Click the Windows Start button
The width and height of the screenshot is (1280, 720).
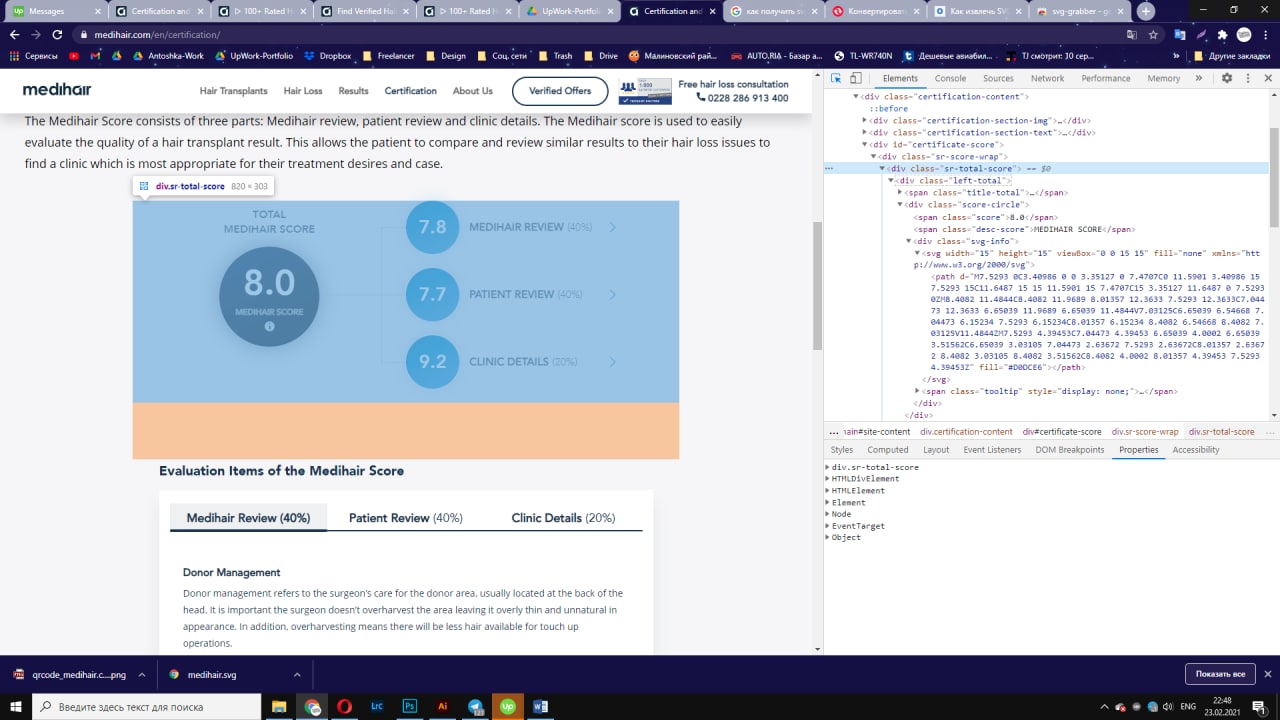point(15,705)
